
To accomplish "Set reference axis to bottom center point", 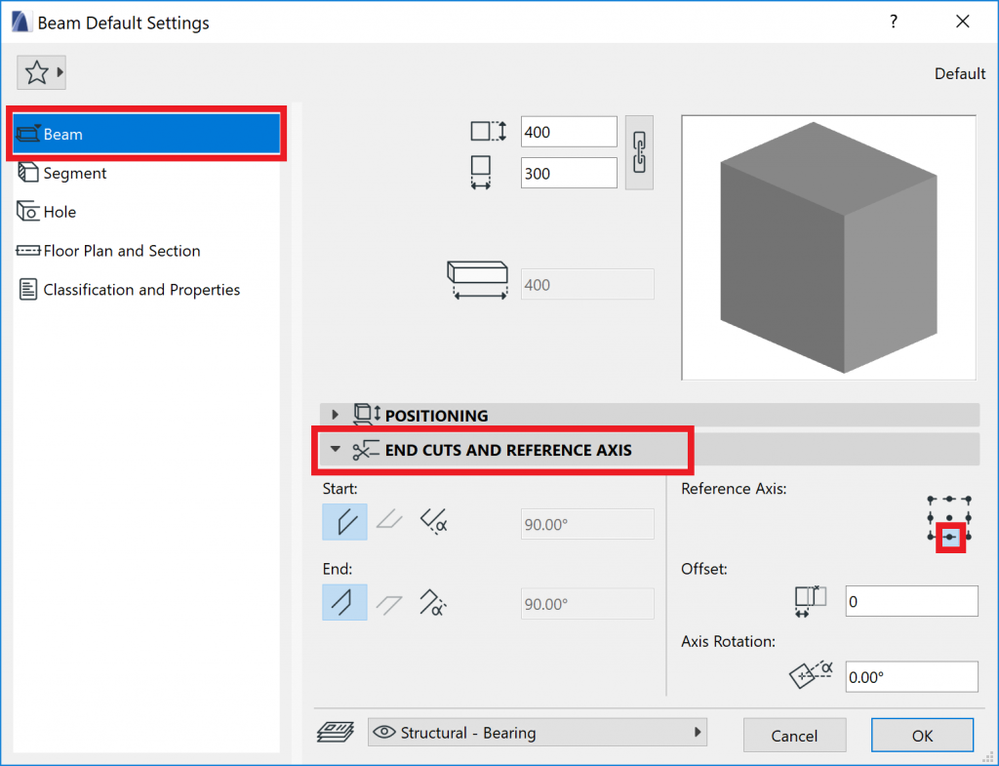I will (950, 537).
